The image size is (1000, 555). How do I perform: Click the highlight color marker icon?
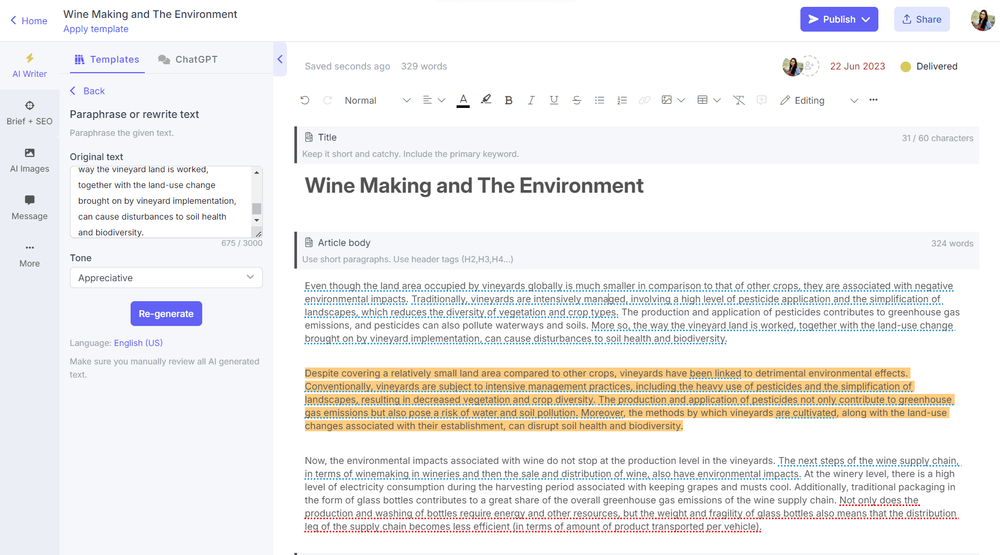(x=486, y=100)
